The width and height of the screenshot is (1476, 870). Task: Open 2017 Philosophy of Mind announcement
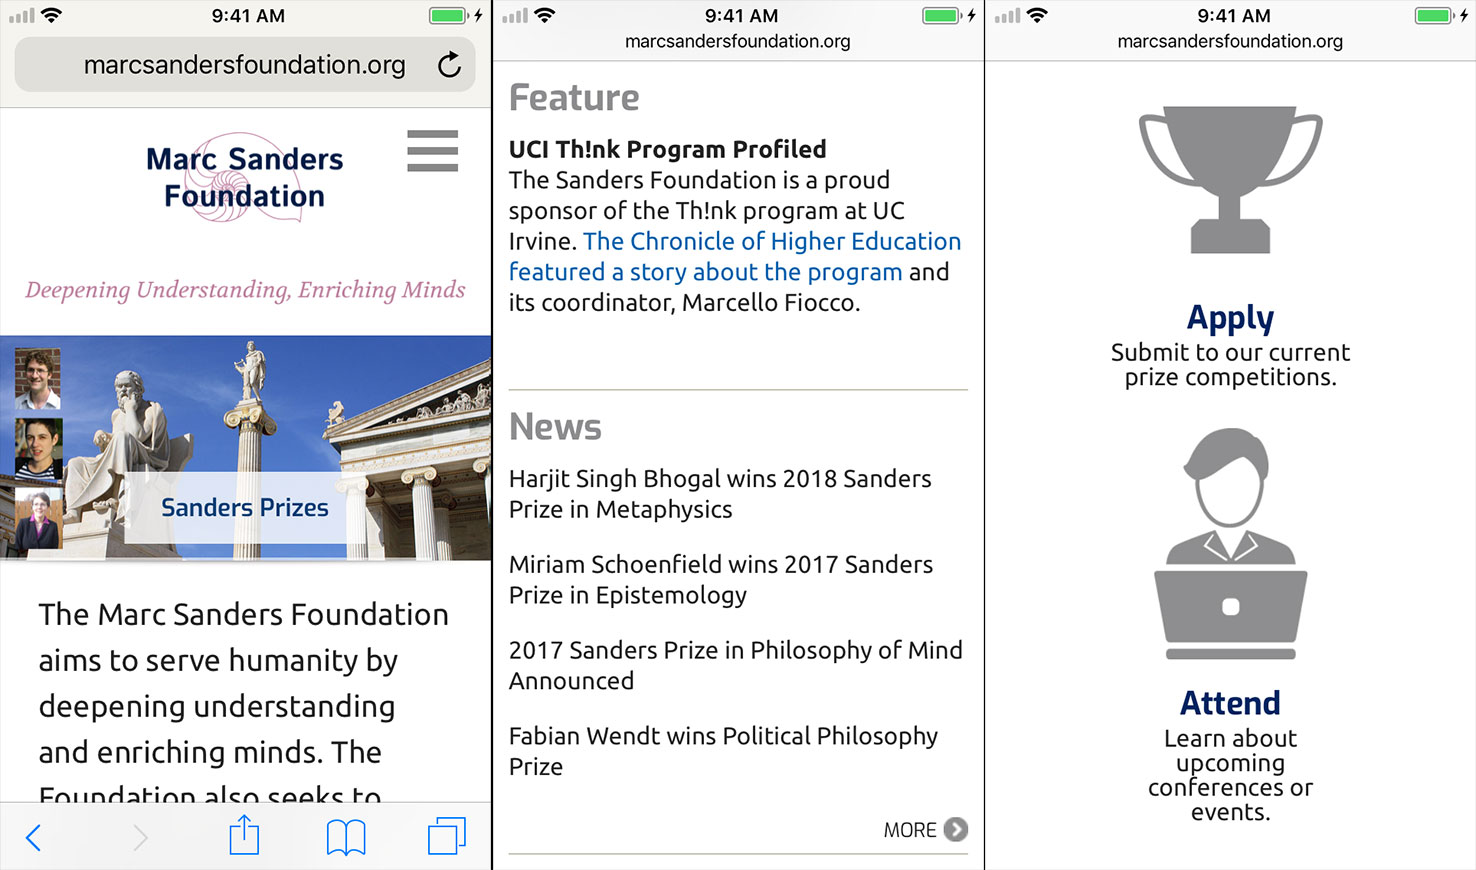coord(735,665)
